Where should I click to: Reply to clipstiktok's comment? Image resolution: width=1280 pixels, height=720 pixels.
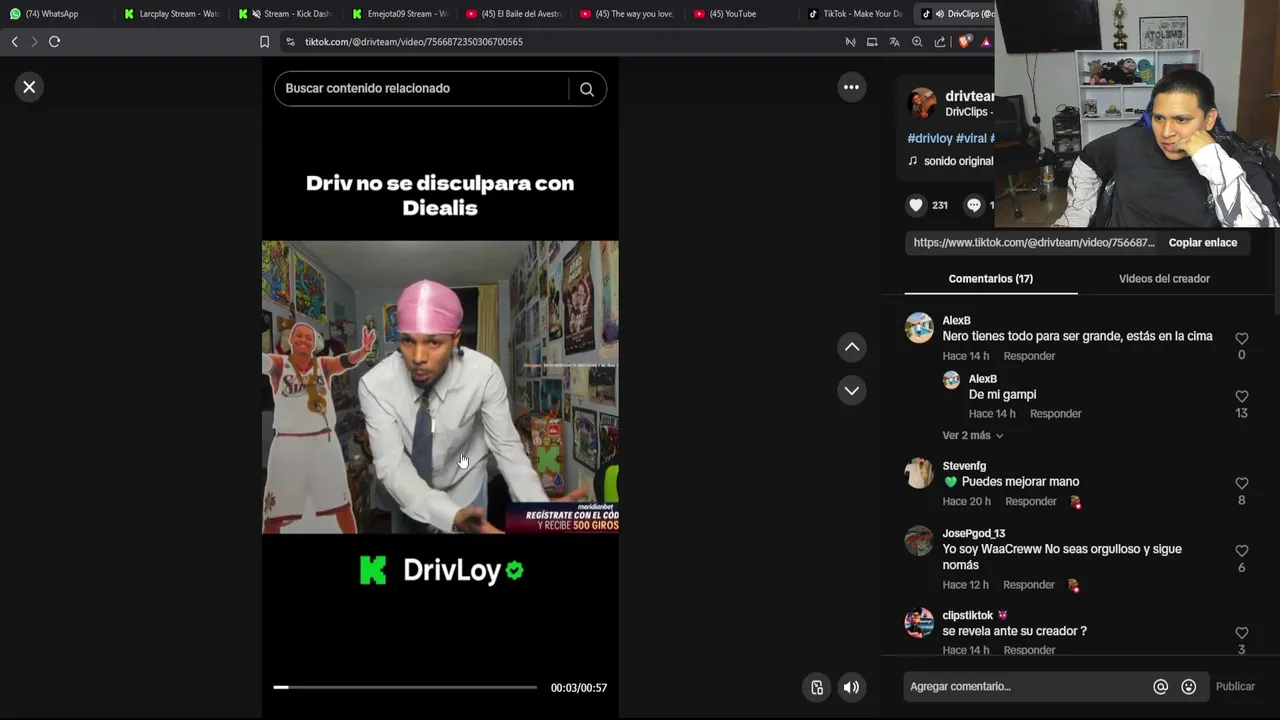click(1029, 650)
